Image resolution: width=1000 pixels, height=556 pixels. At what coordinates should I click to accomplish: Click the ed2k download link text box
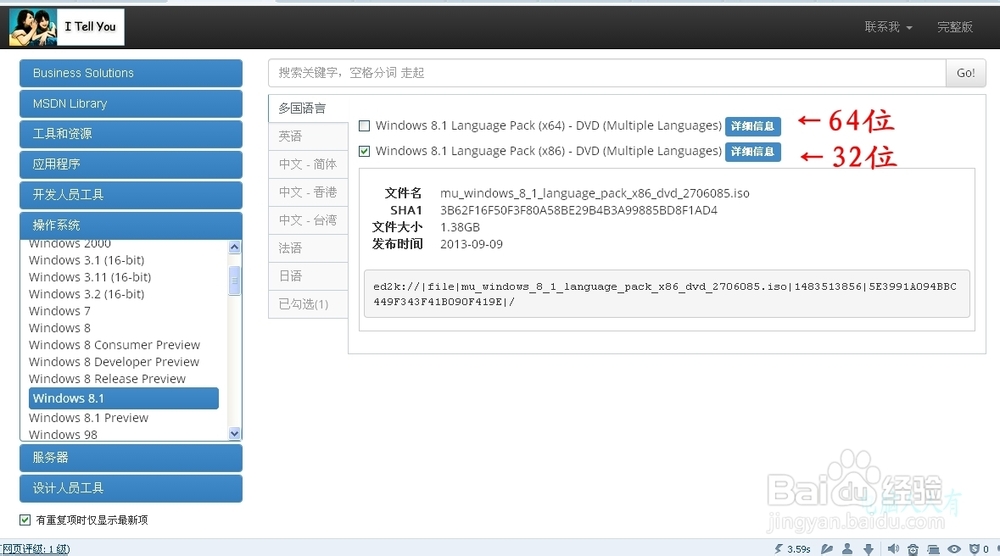click(666, 294)
